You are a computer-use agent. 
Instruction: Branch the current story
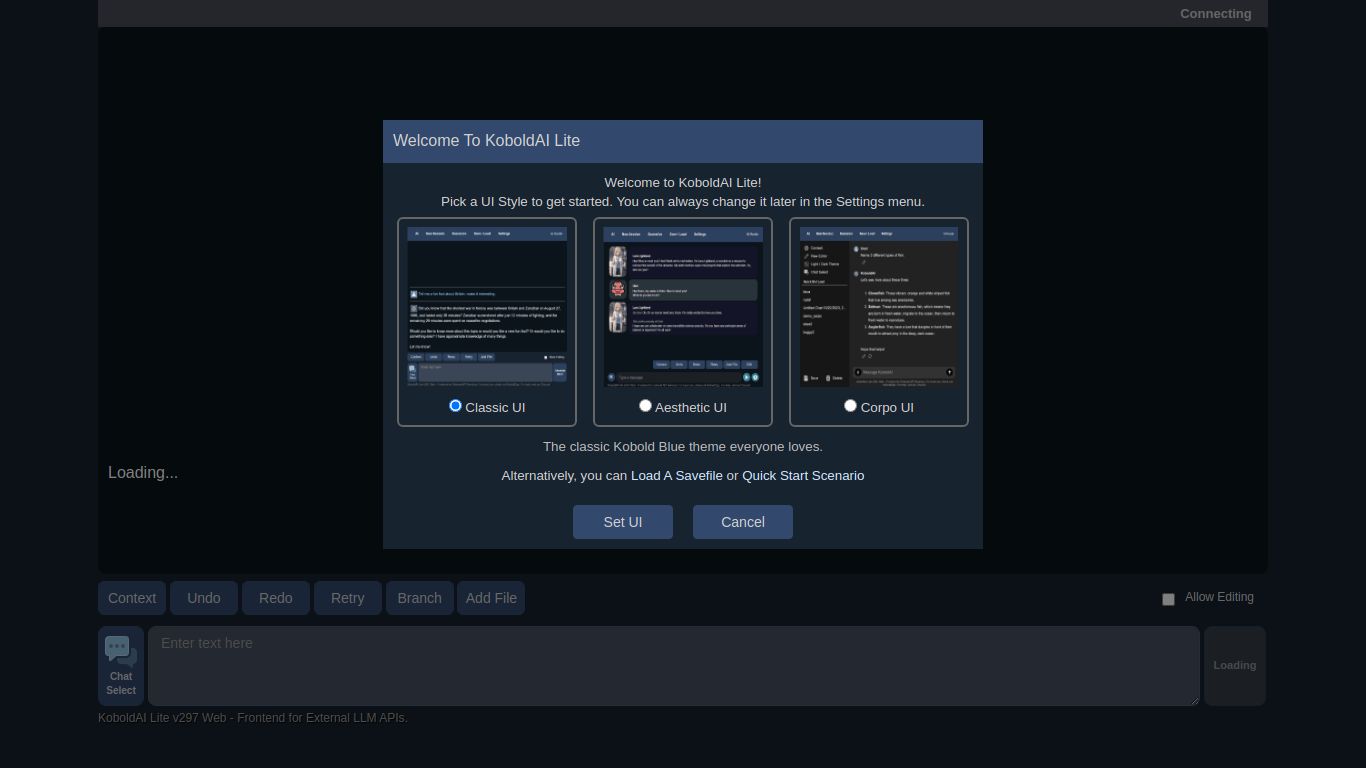pos(419,597)
